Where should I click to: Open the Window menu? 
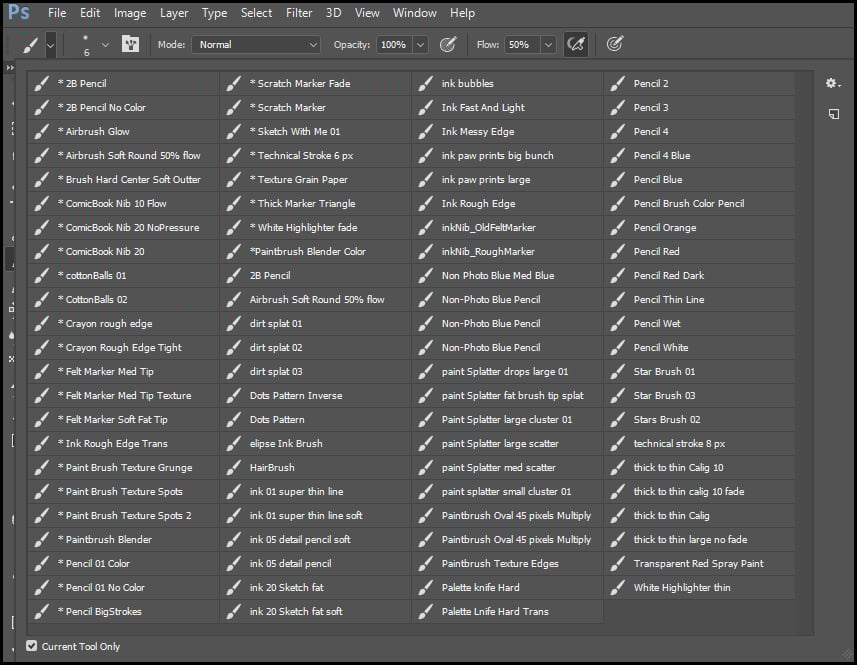(414, 13)
